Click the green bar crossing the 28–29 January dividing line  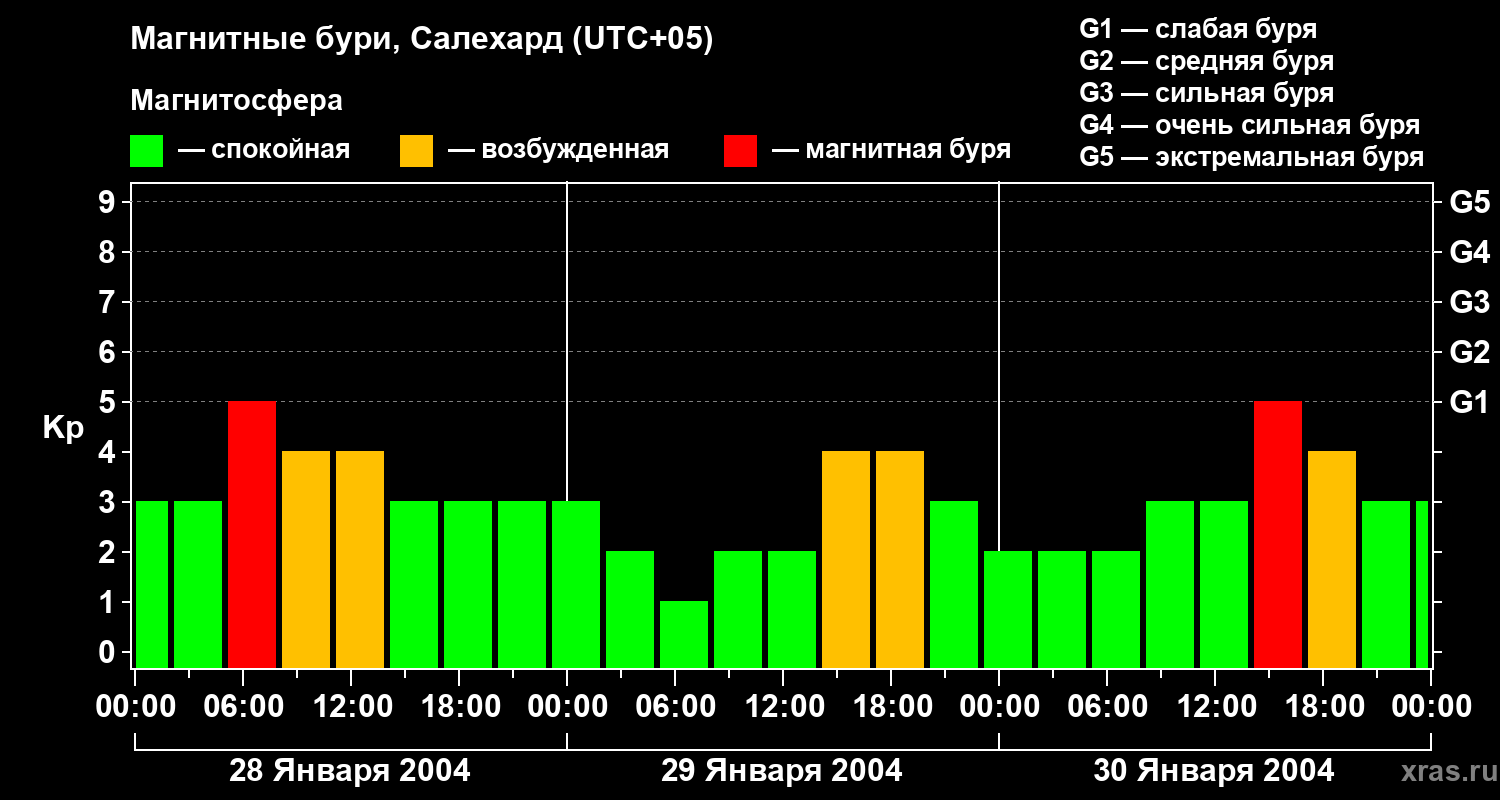pyautogui.click(x=576, y=584)
